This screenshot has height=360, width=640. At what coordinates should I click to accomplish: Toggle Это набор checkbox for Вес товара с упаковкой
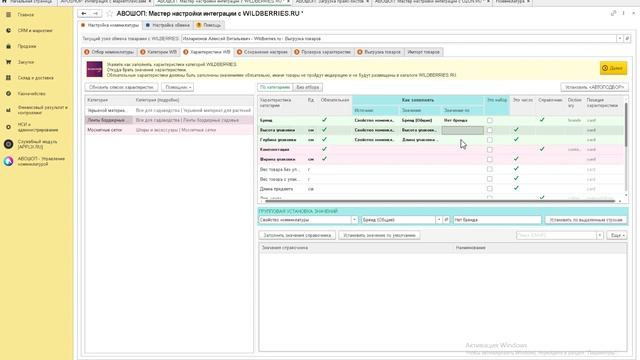[x=490, y=179]
